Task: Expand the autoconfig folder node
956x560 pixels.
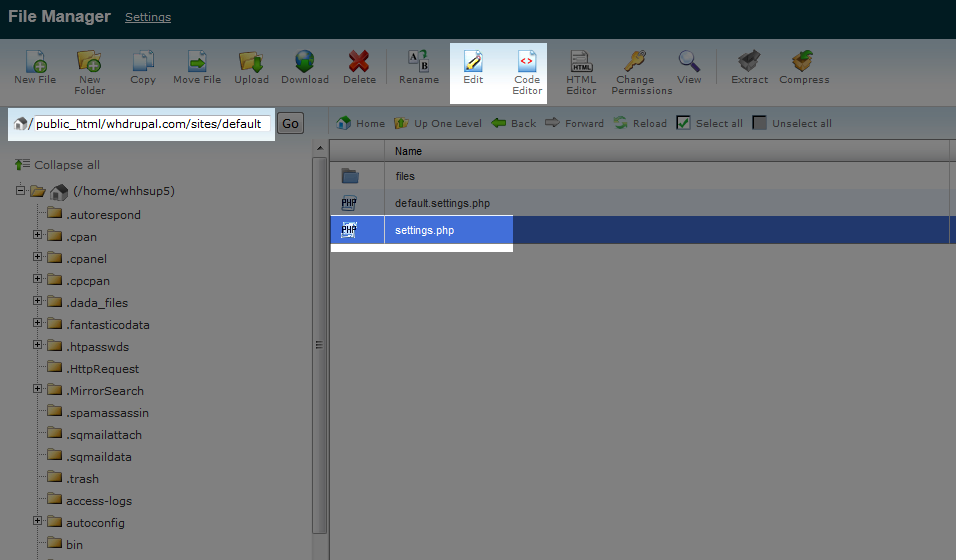Action: click(x=38, y=521)
